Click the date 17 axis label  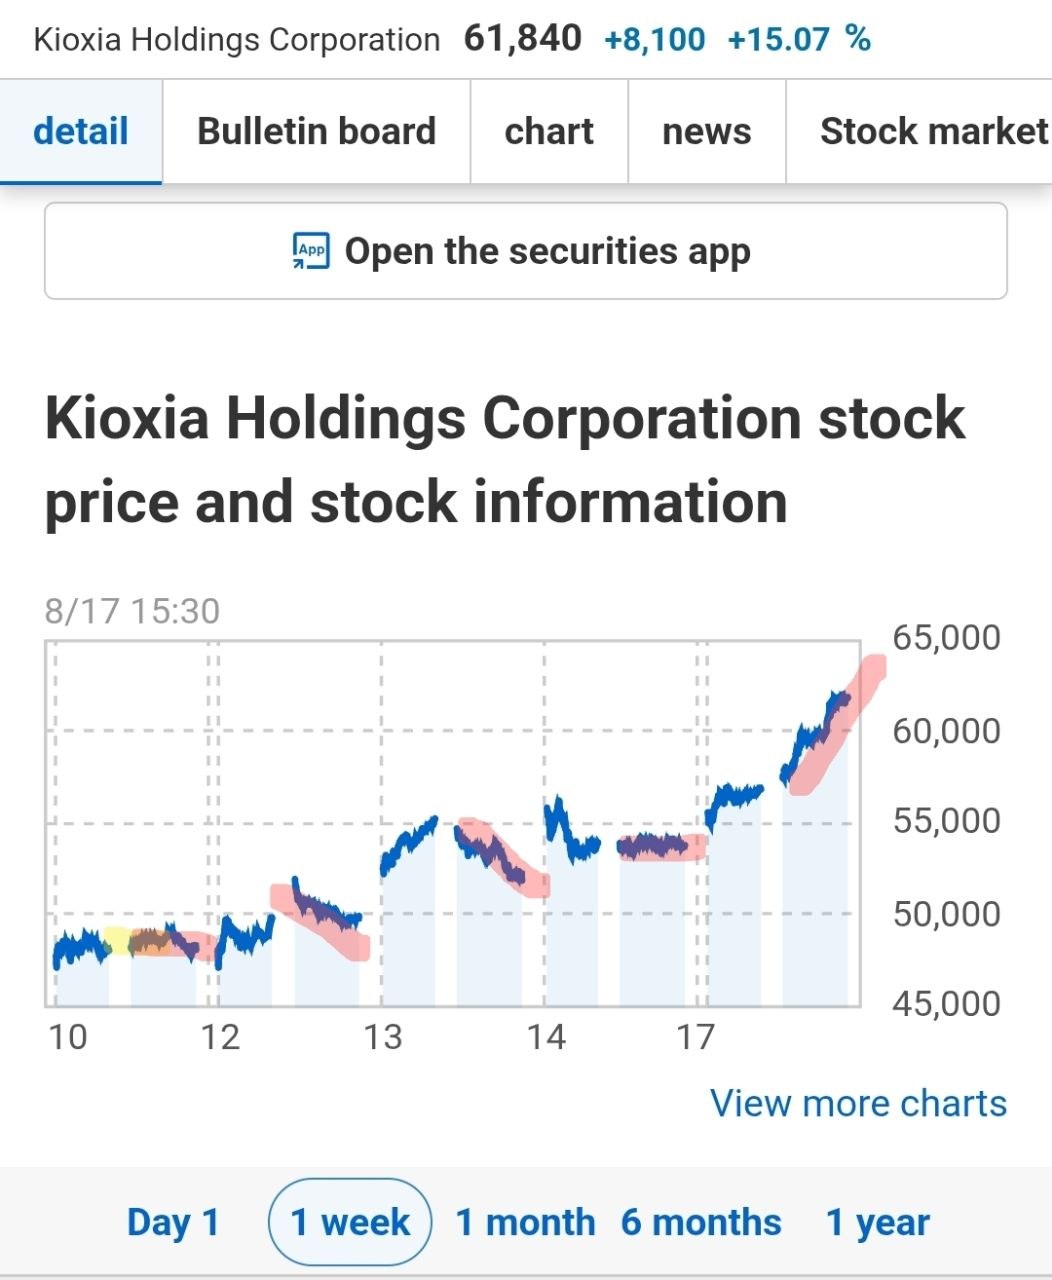pos(696,1037)
